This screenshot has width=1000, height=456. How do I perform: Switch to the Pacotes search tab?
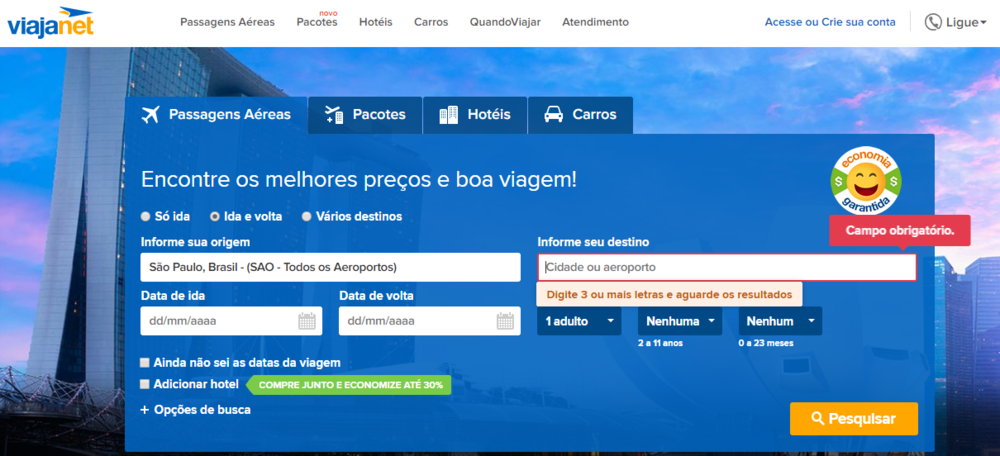click(365, 115)
